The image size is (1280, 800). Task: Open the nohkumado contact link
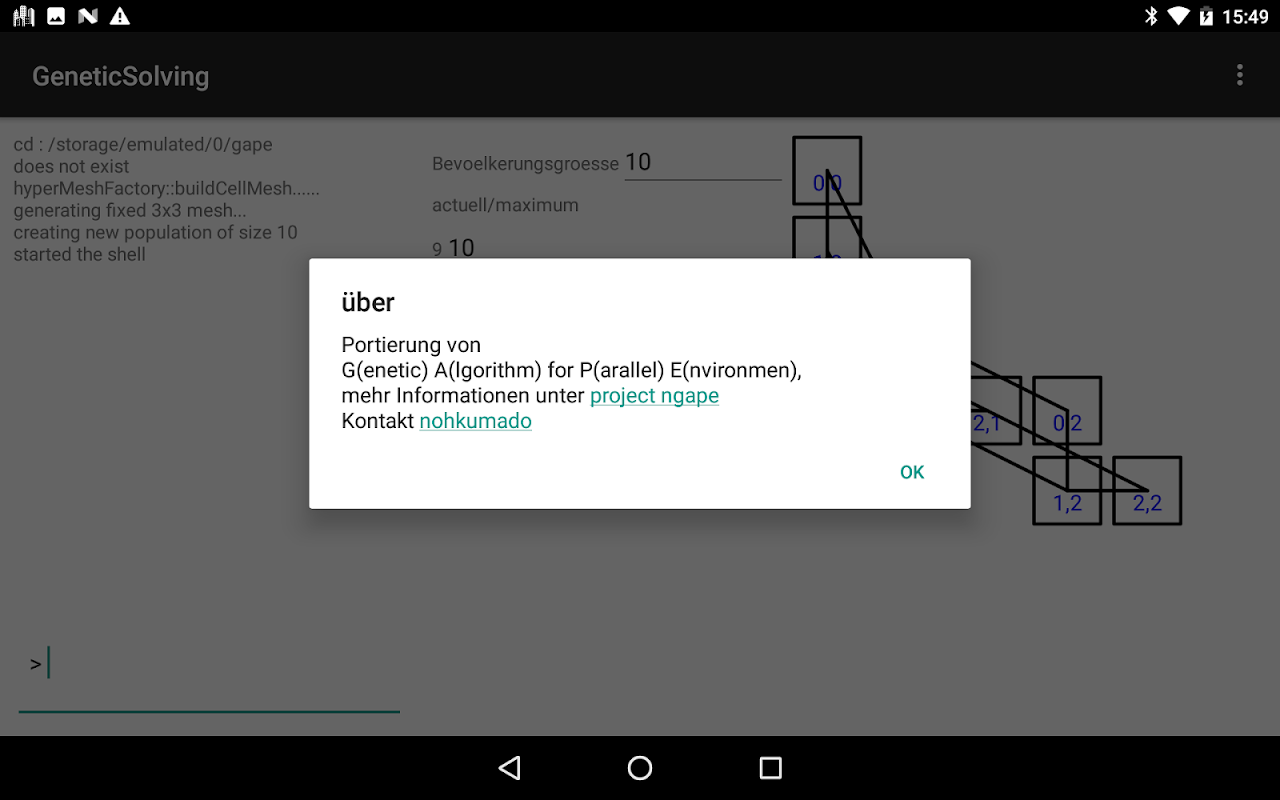(x=475, y=421)
